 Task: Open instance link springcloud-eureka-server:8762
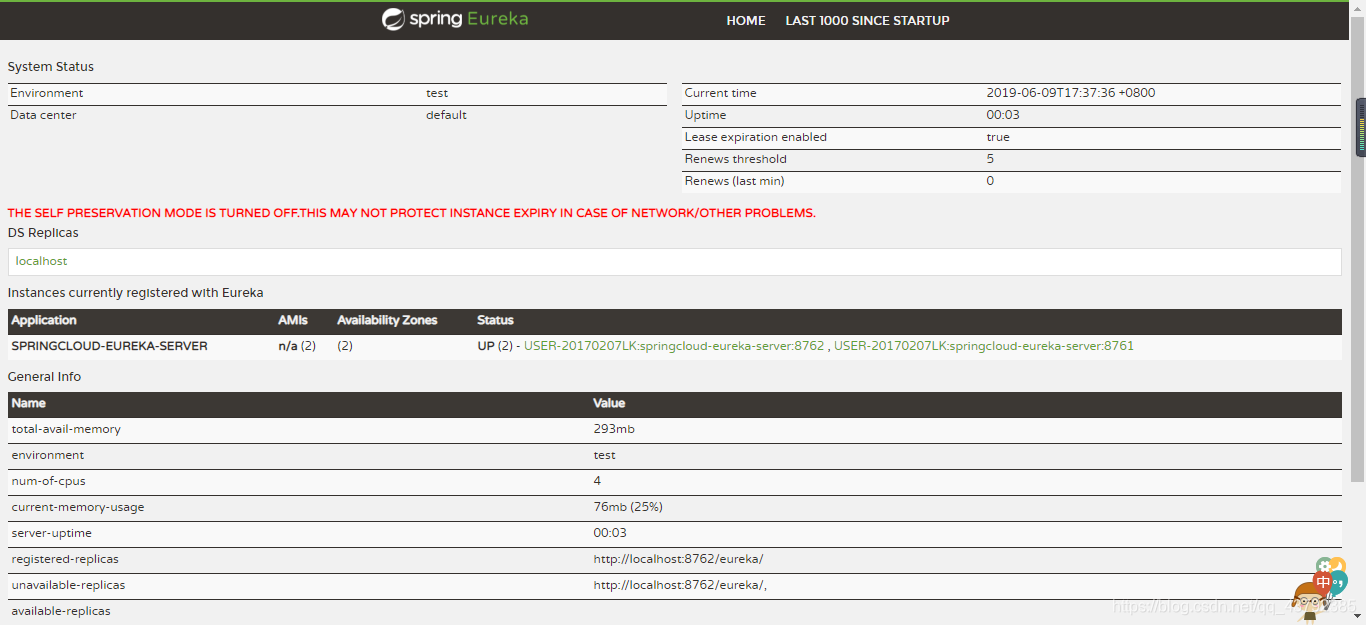click(x=674, y=346)
